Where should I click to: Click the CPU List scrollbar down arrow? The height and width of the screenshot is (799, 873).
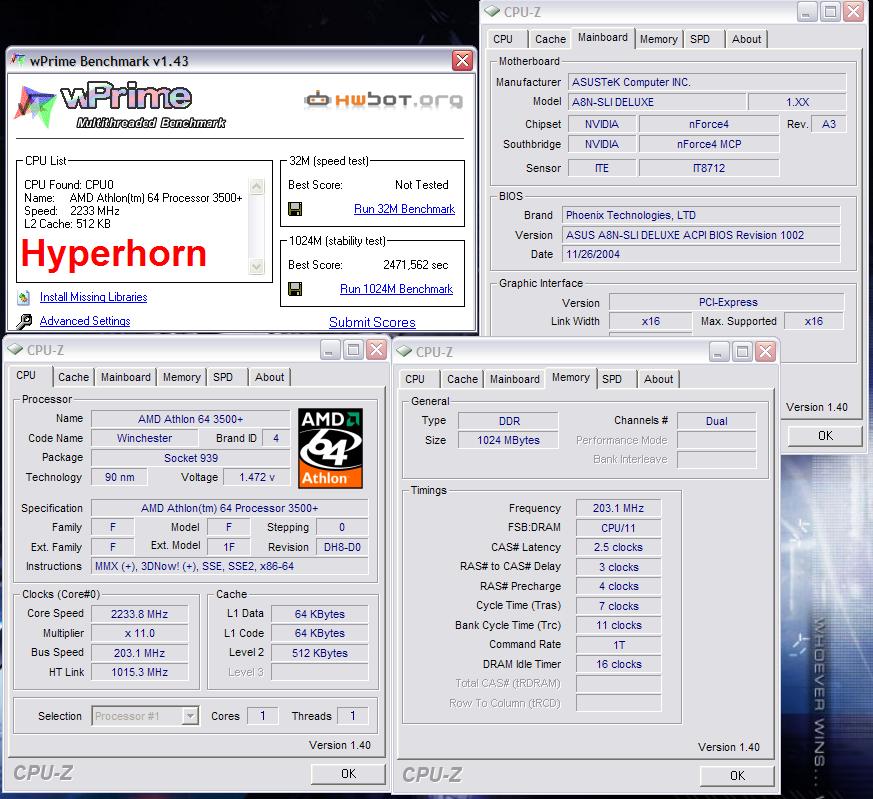point(257,266)
